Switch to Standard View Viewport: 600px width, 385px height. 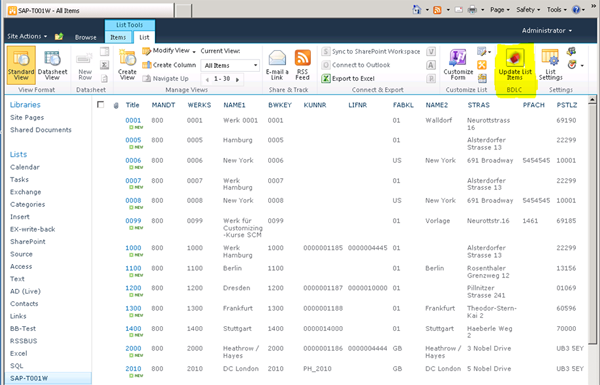point(21,65)
